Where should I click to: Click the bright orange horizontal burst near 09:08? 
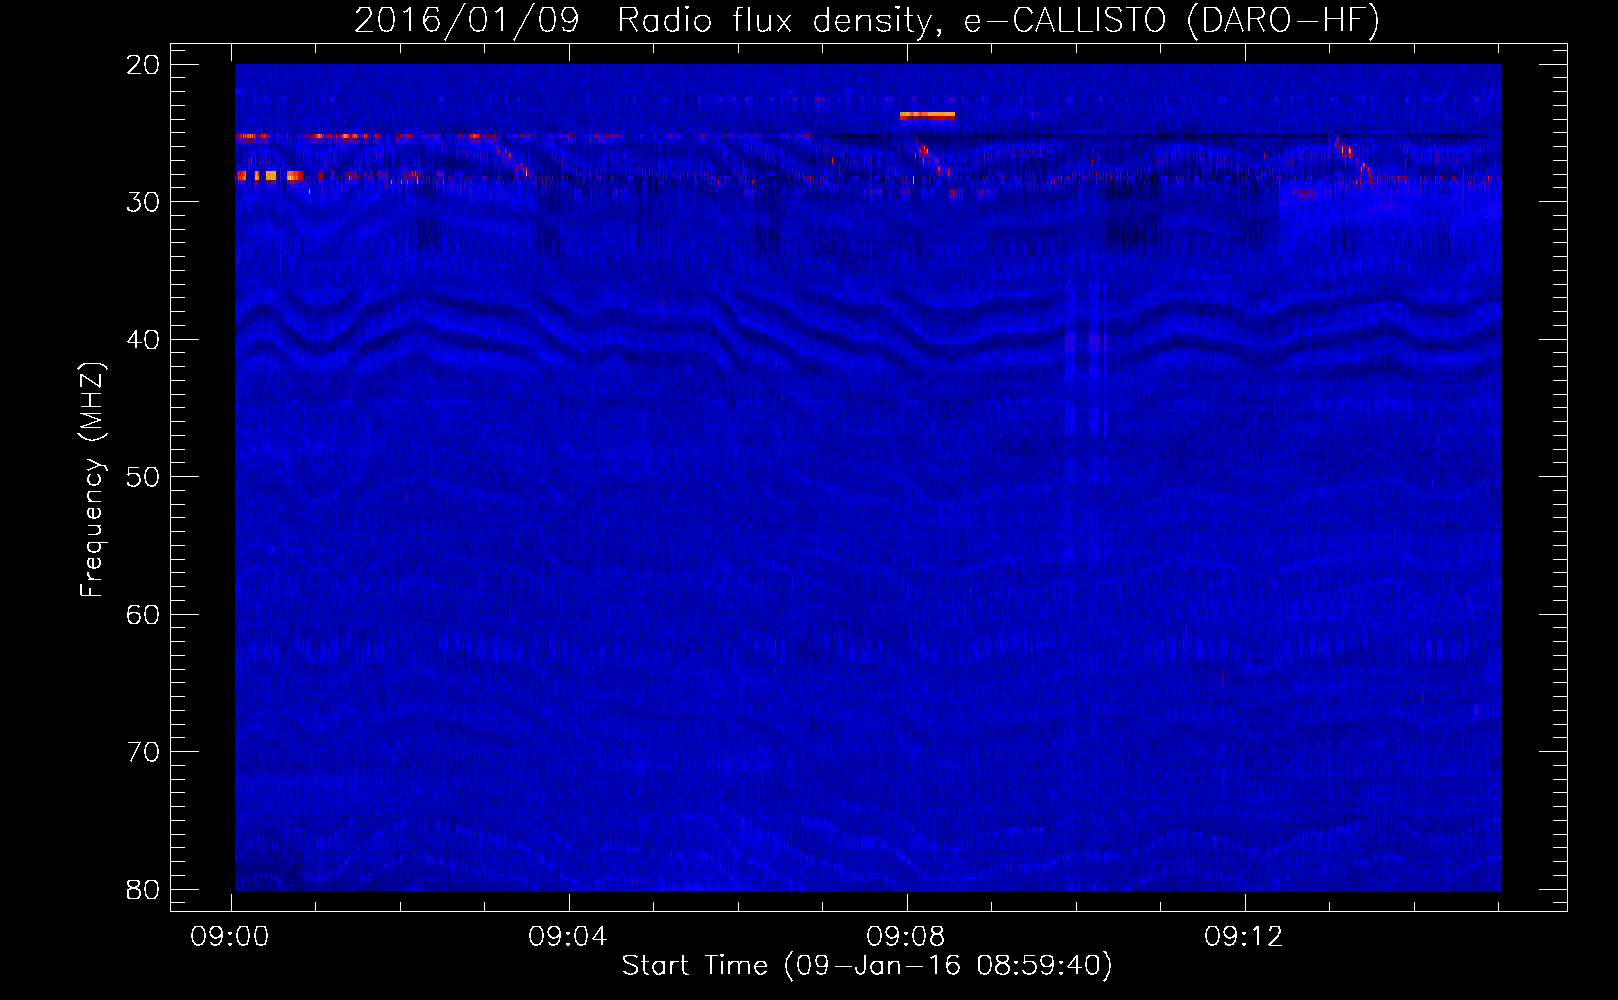(927, 115)
